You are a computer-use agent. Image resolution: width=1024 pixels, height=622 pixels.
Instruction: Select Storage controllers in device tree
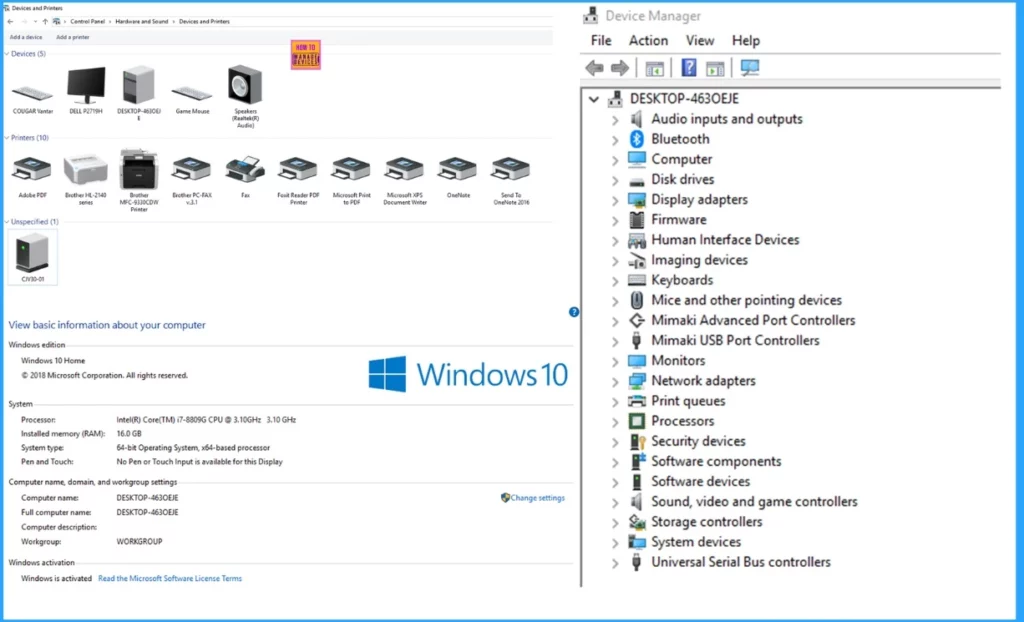[x=707, y=522]
